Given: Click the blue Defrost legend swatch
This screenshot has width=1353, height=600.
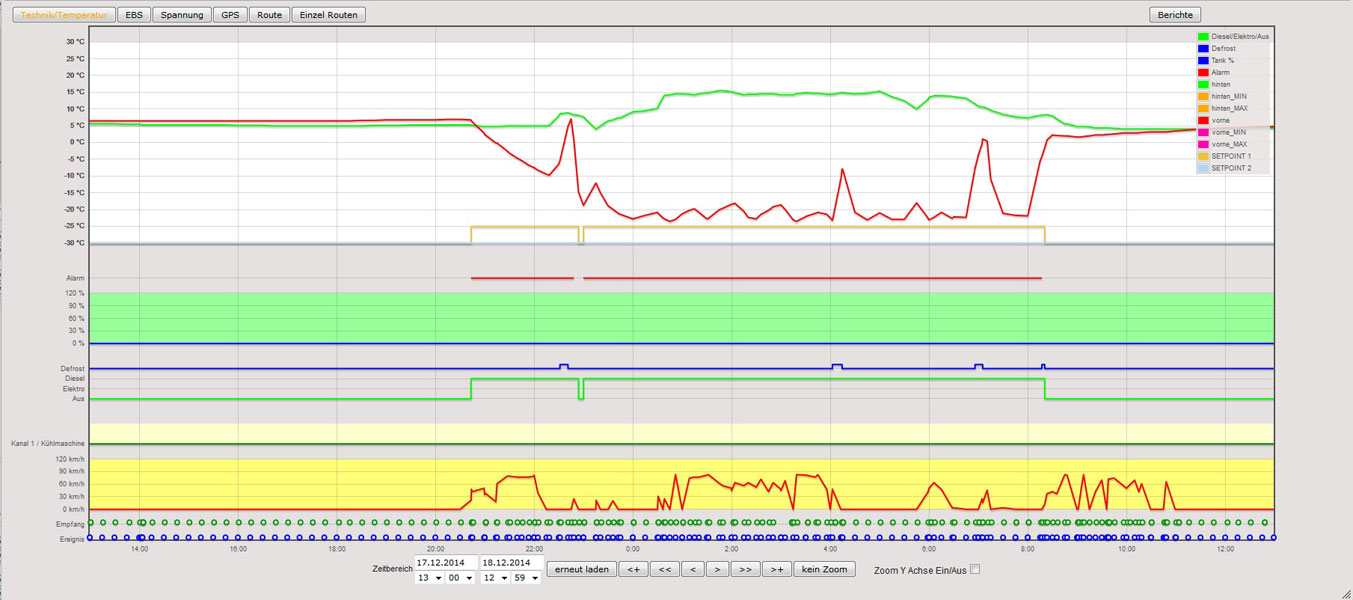Looking at the screenshot, I should pos(1203,49).
